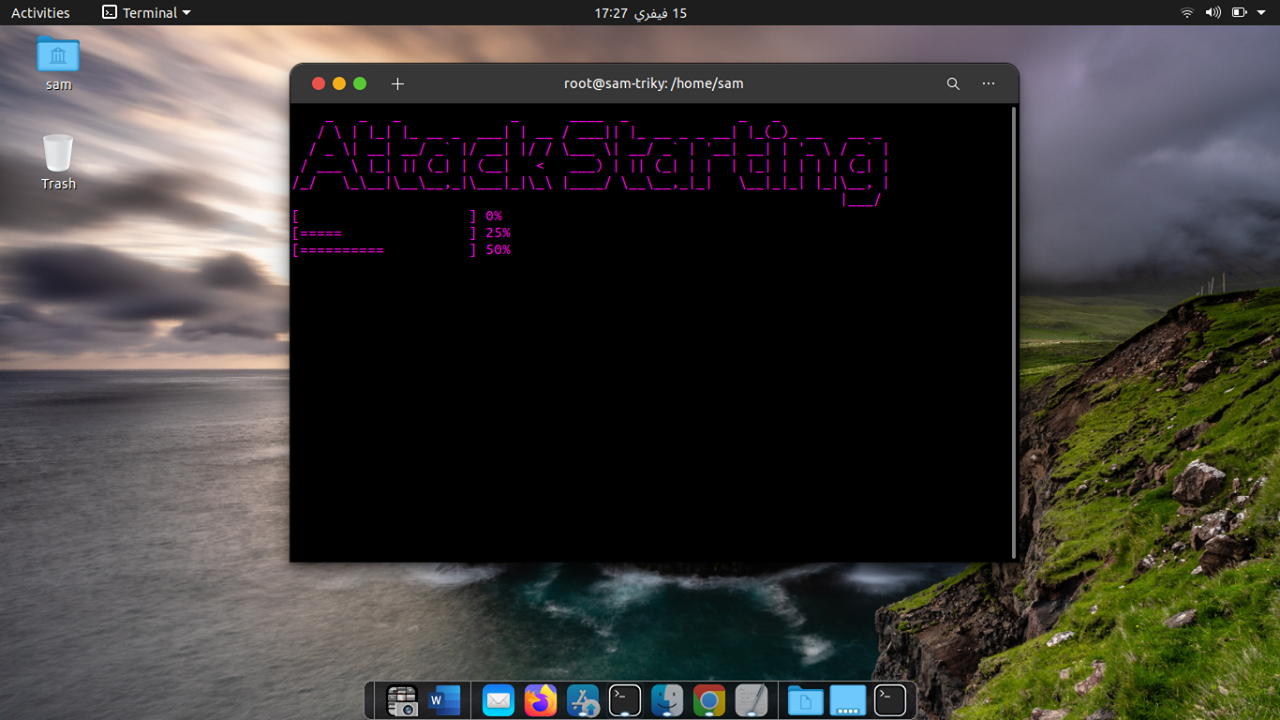Open the blue Files folder icon in dock
The image size is (1280, 720).
pyautogui.click(x=804, y=700)
